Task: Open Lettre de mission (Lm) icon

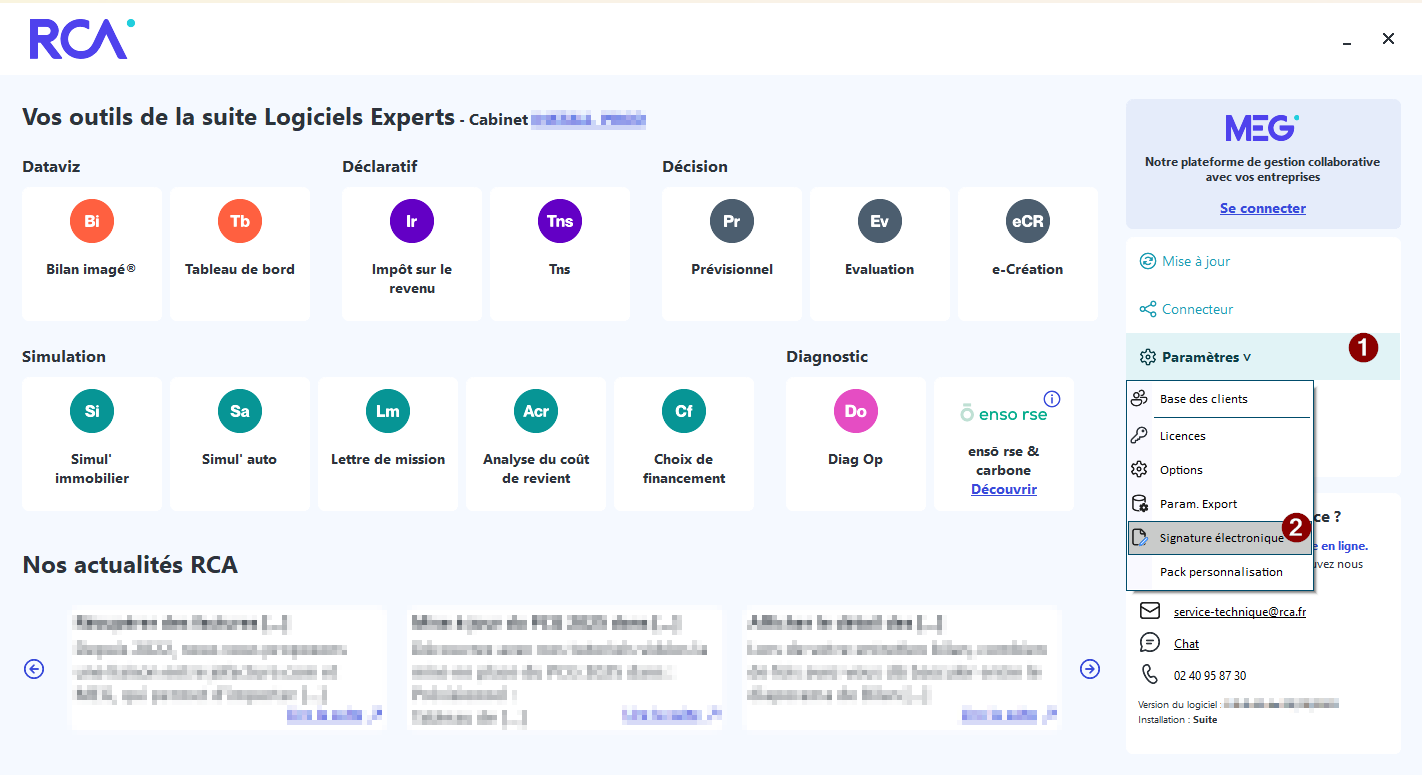Action: (388, 411)
